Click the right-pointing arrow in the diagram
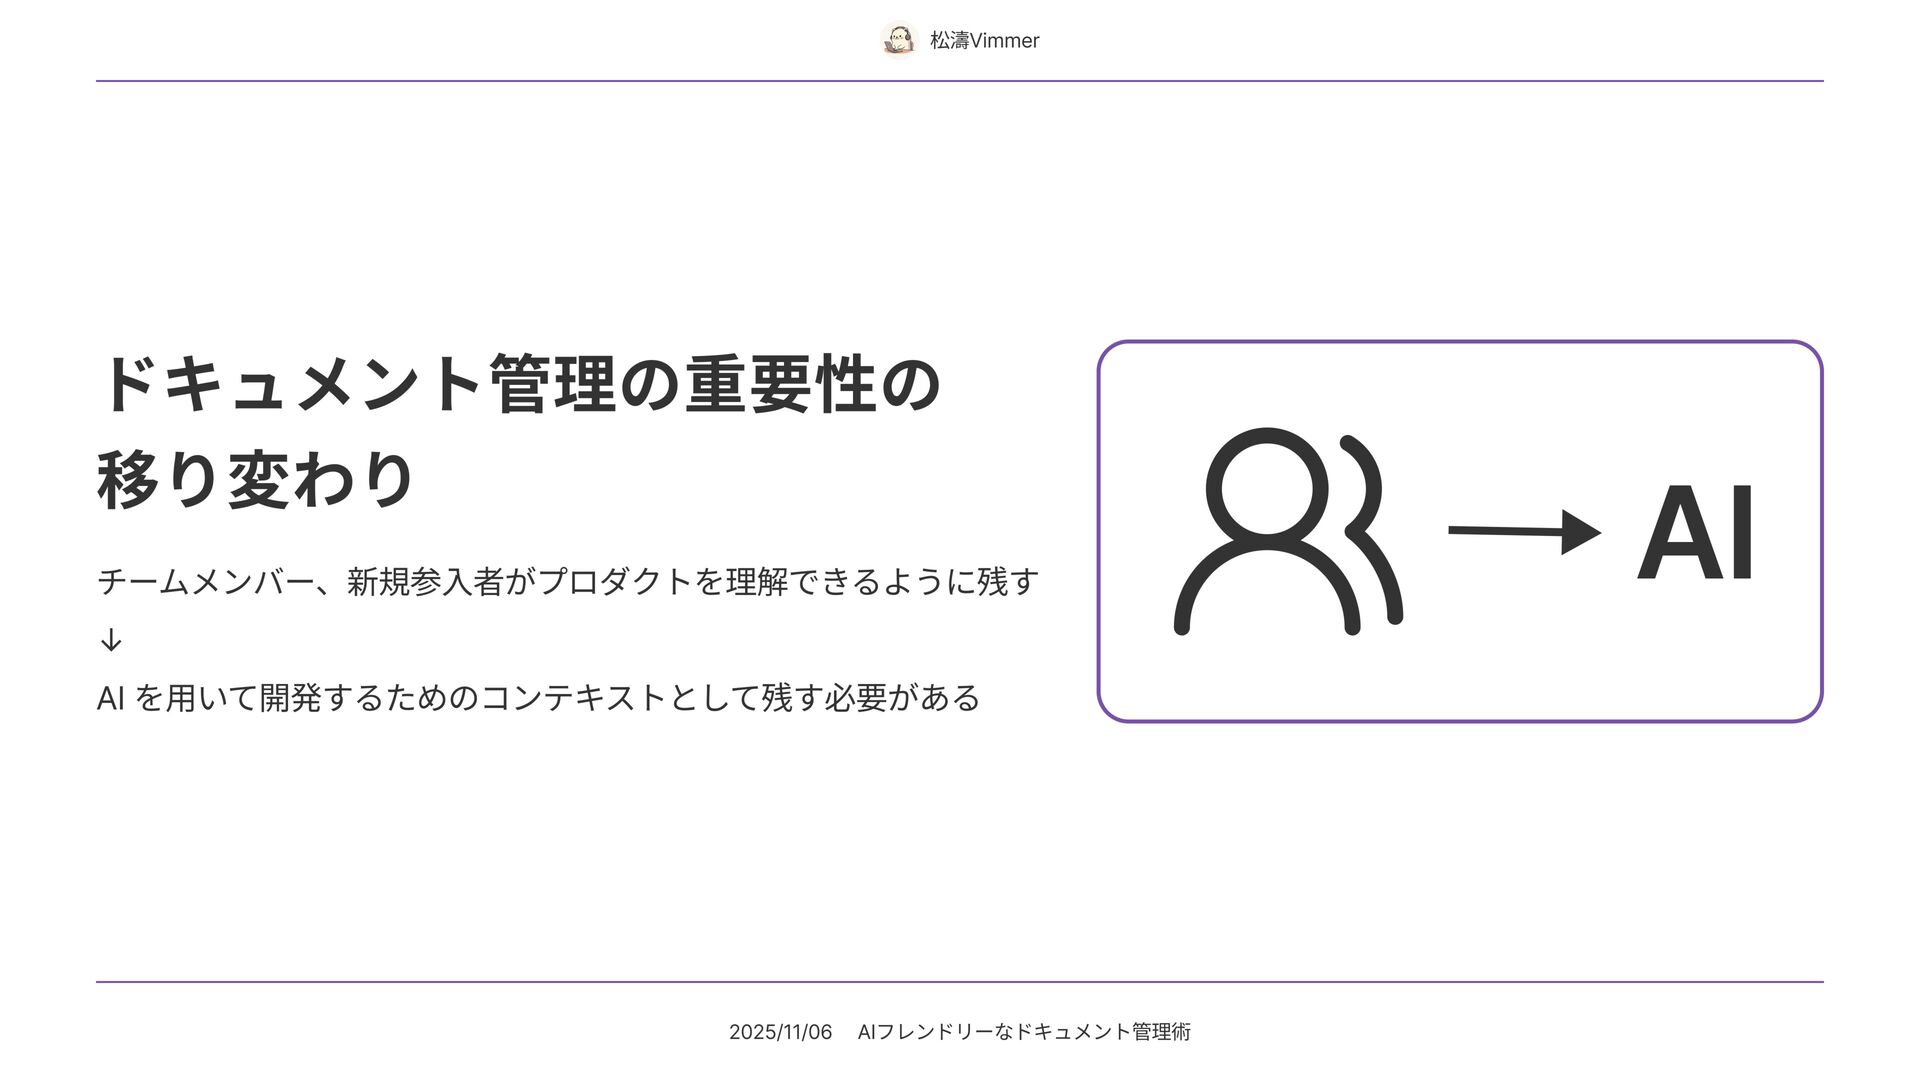The width and height of the screenshot is (1920, 1080). [x=1523, y=531]
